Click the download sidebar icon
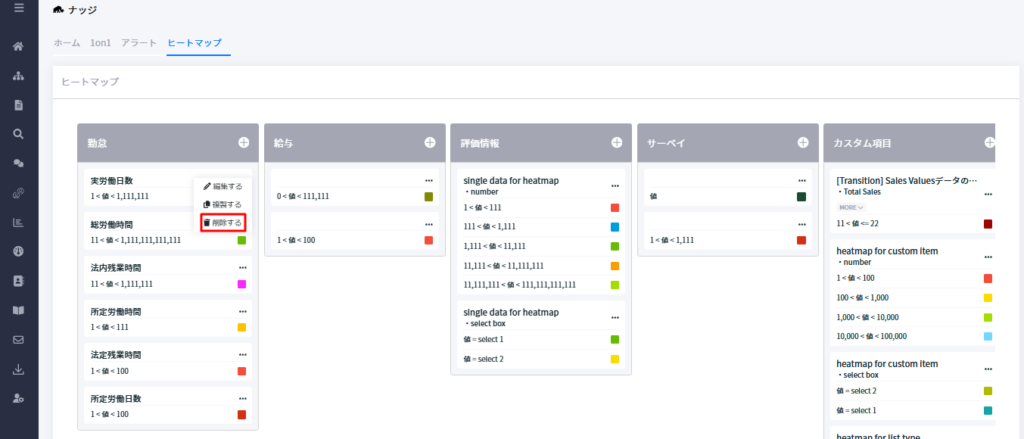This screenshot has height=439, width=1024. [18, 369]
